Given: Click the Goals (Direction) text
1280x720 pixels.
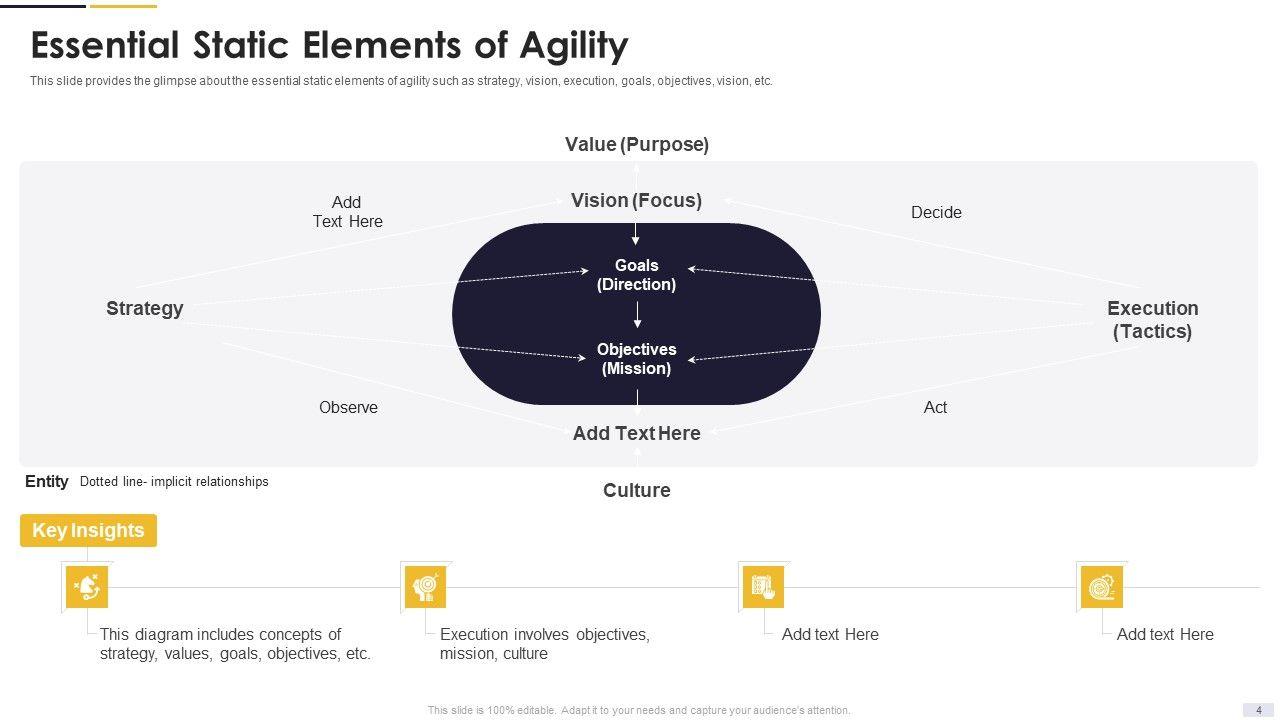Looking at the screenshot, I should pos(636,275).
